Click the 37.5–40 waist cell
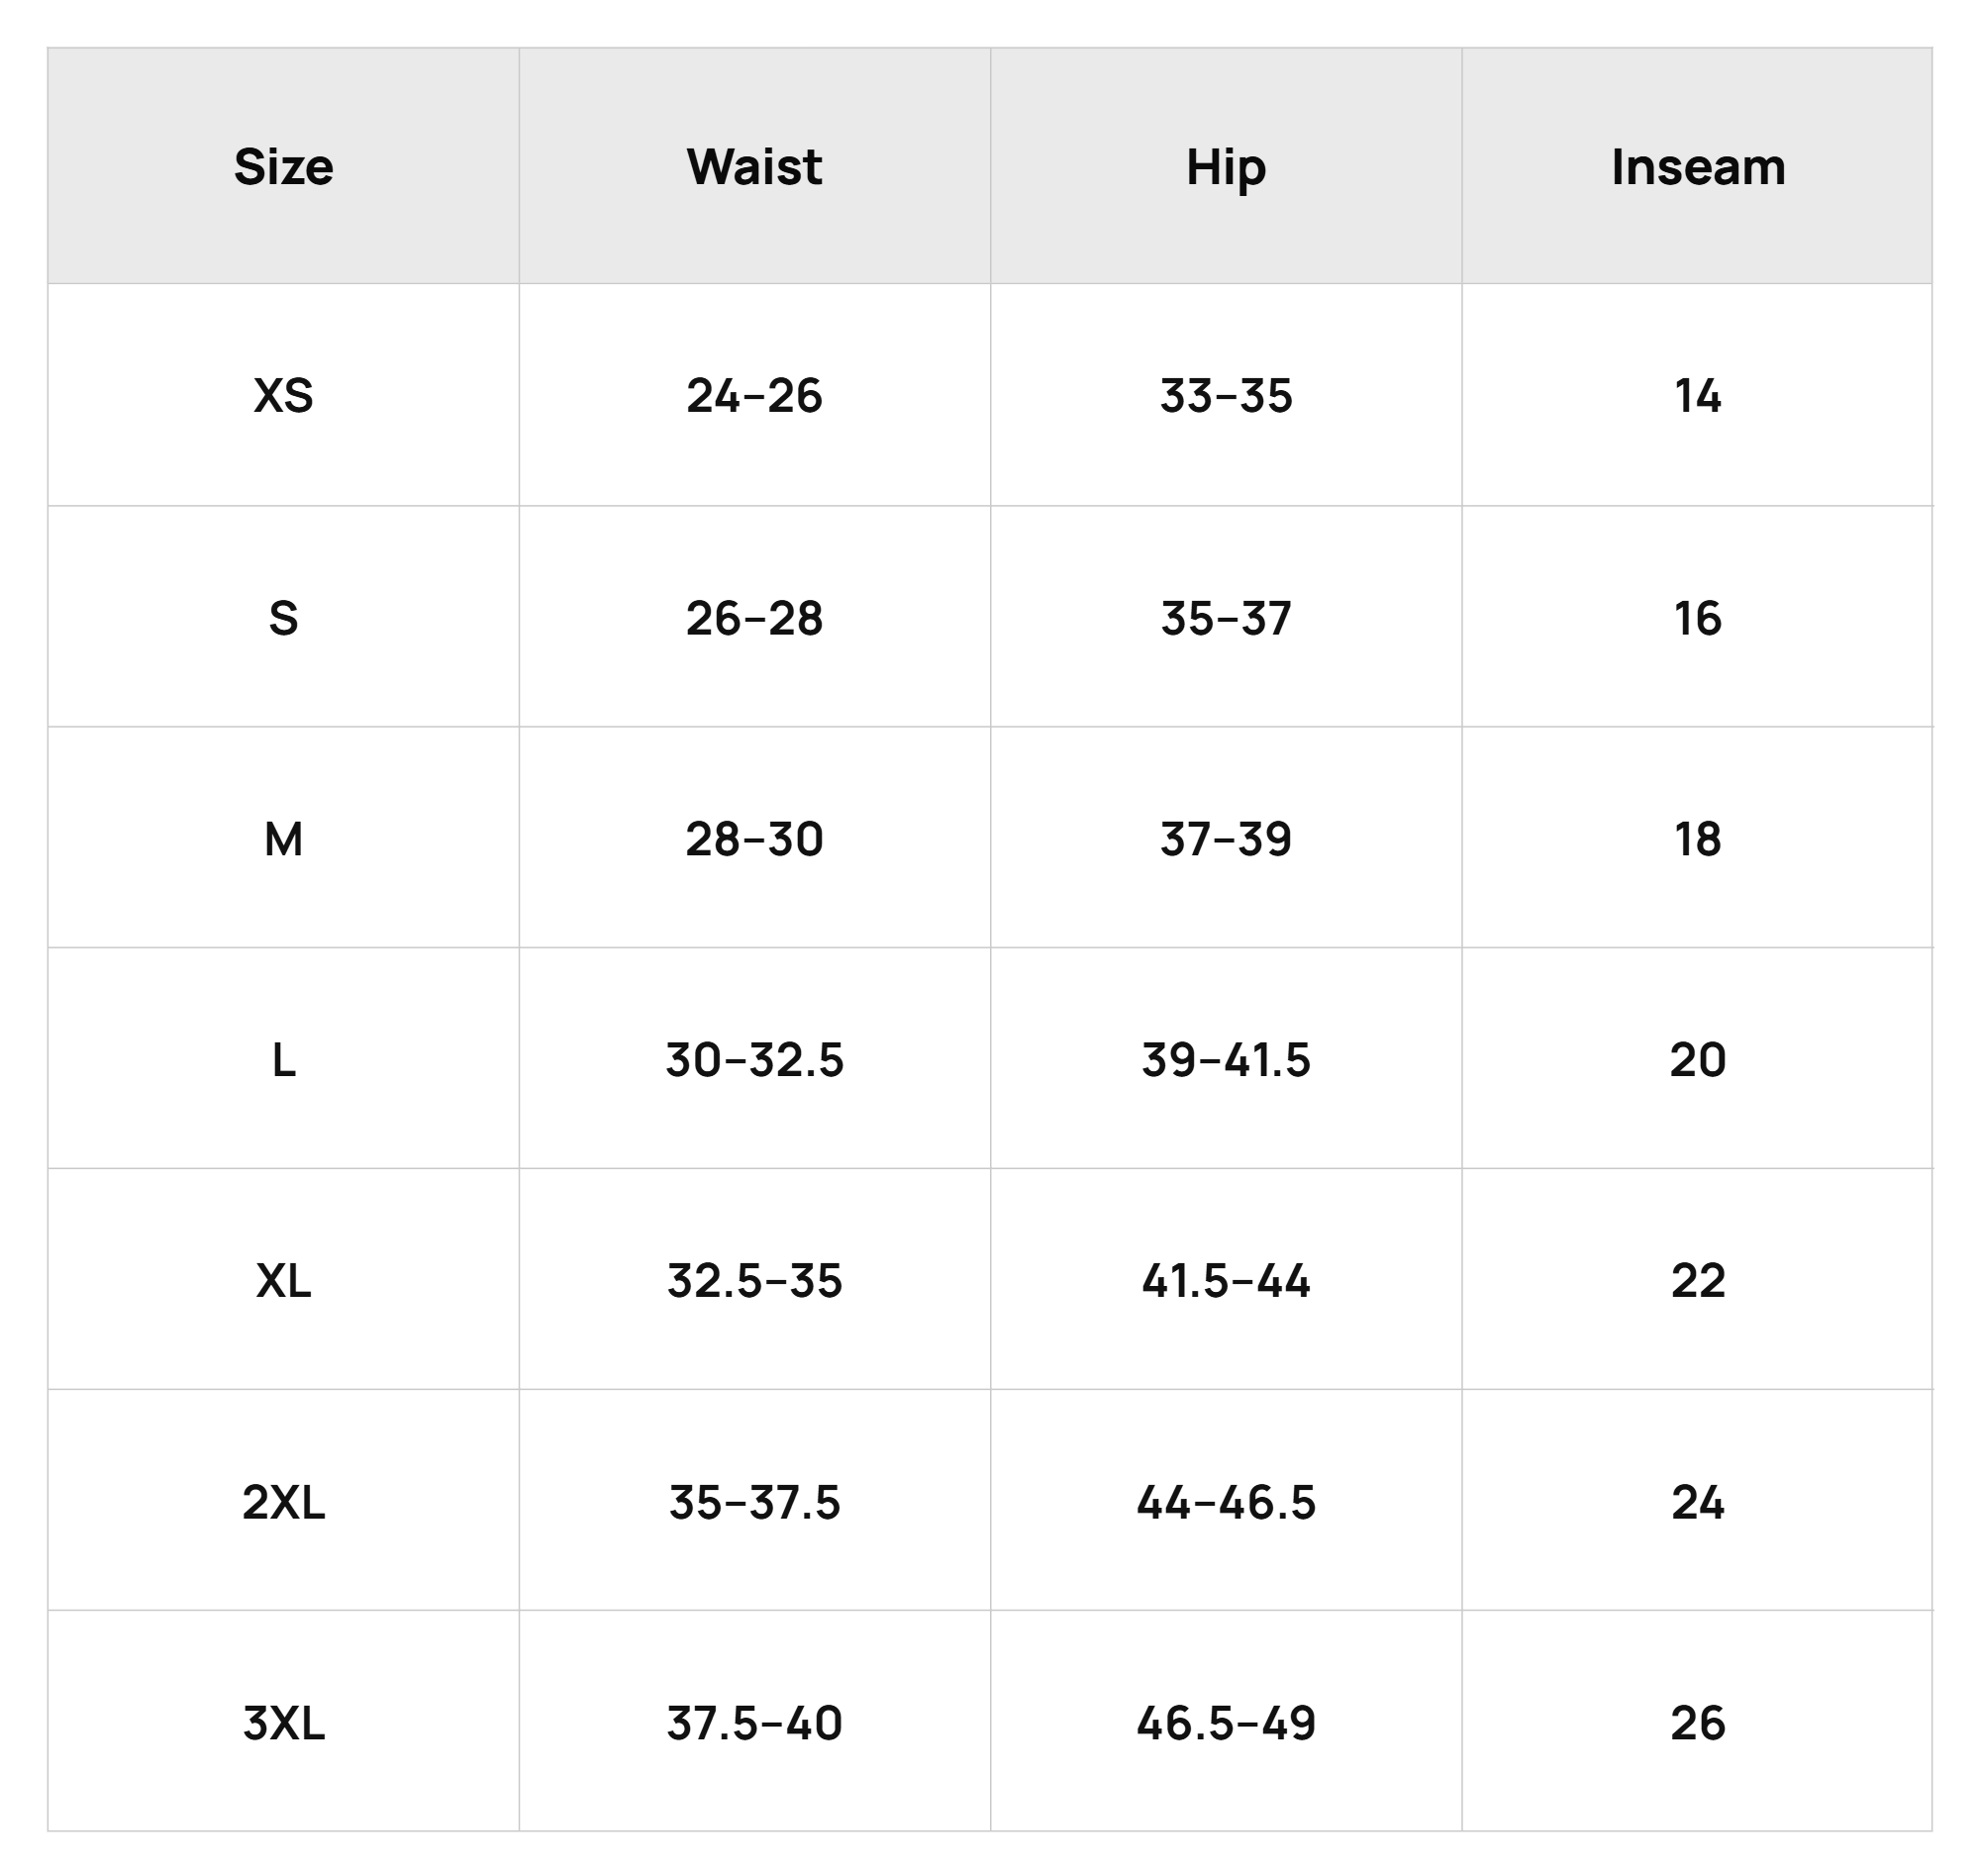Viewport: 1980px width, 1876px height. [x=754, y=1724]
